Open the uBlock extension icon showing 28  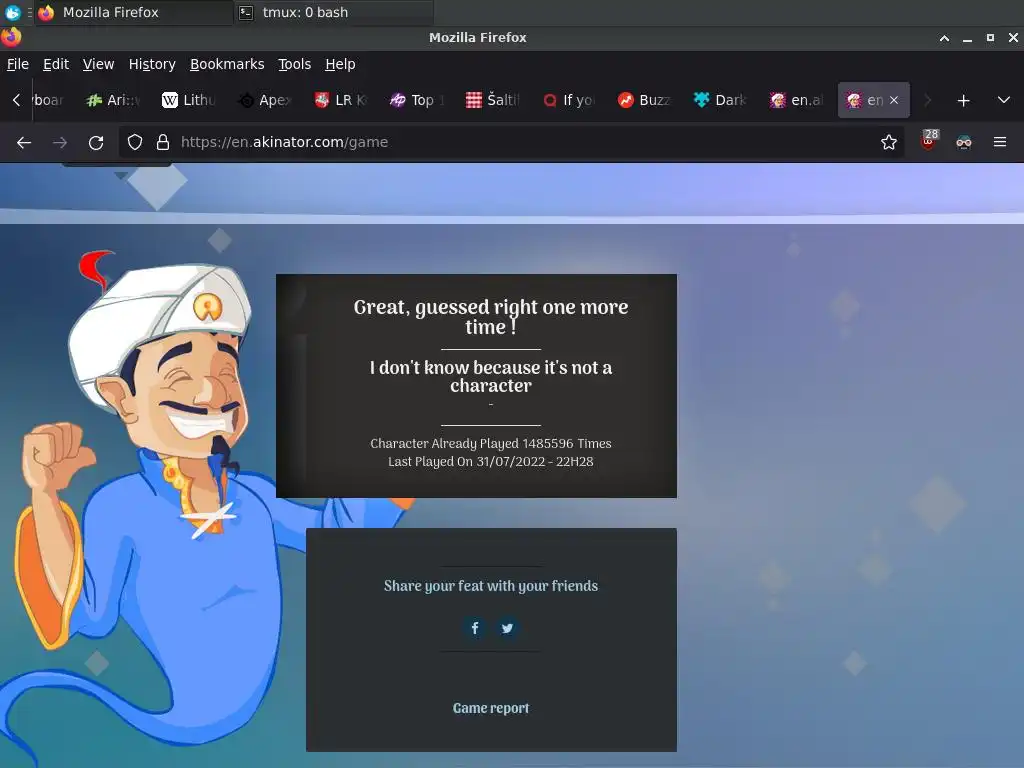pos(929,141)
